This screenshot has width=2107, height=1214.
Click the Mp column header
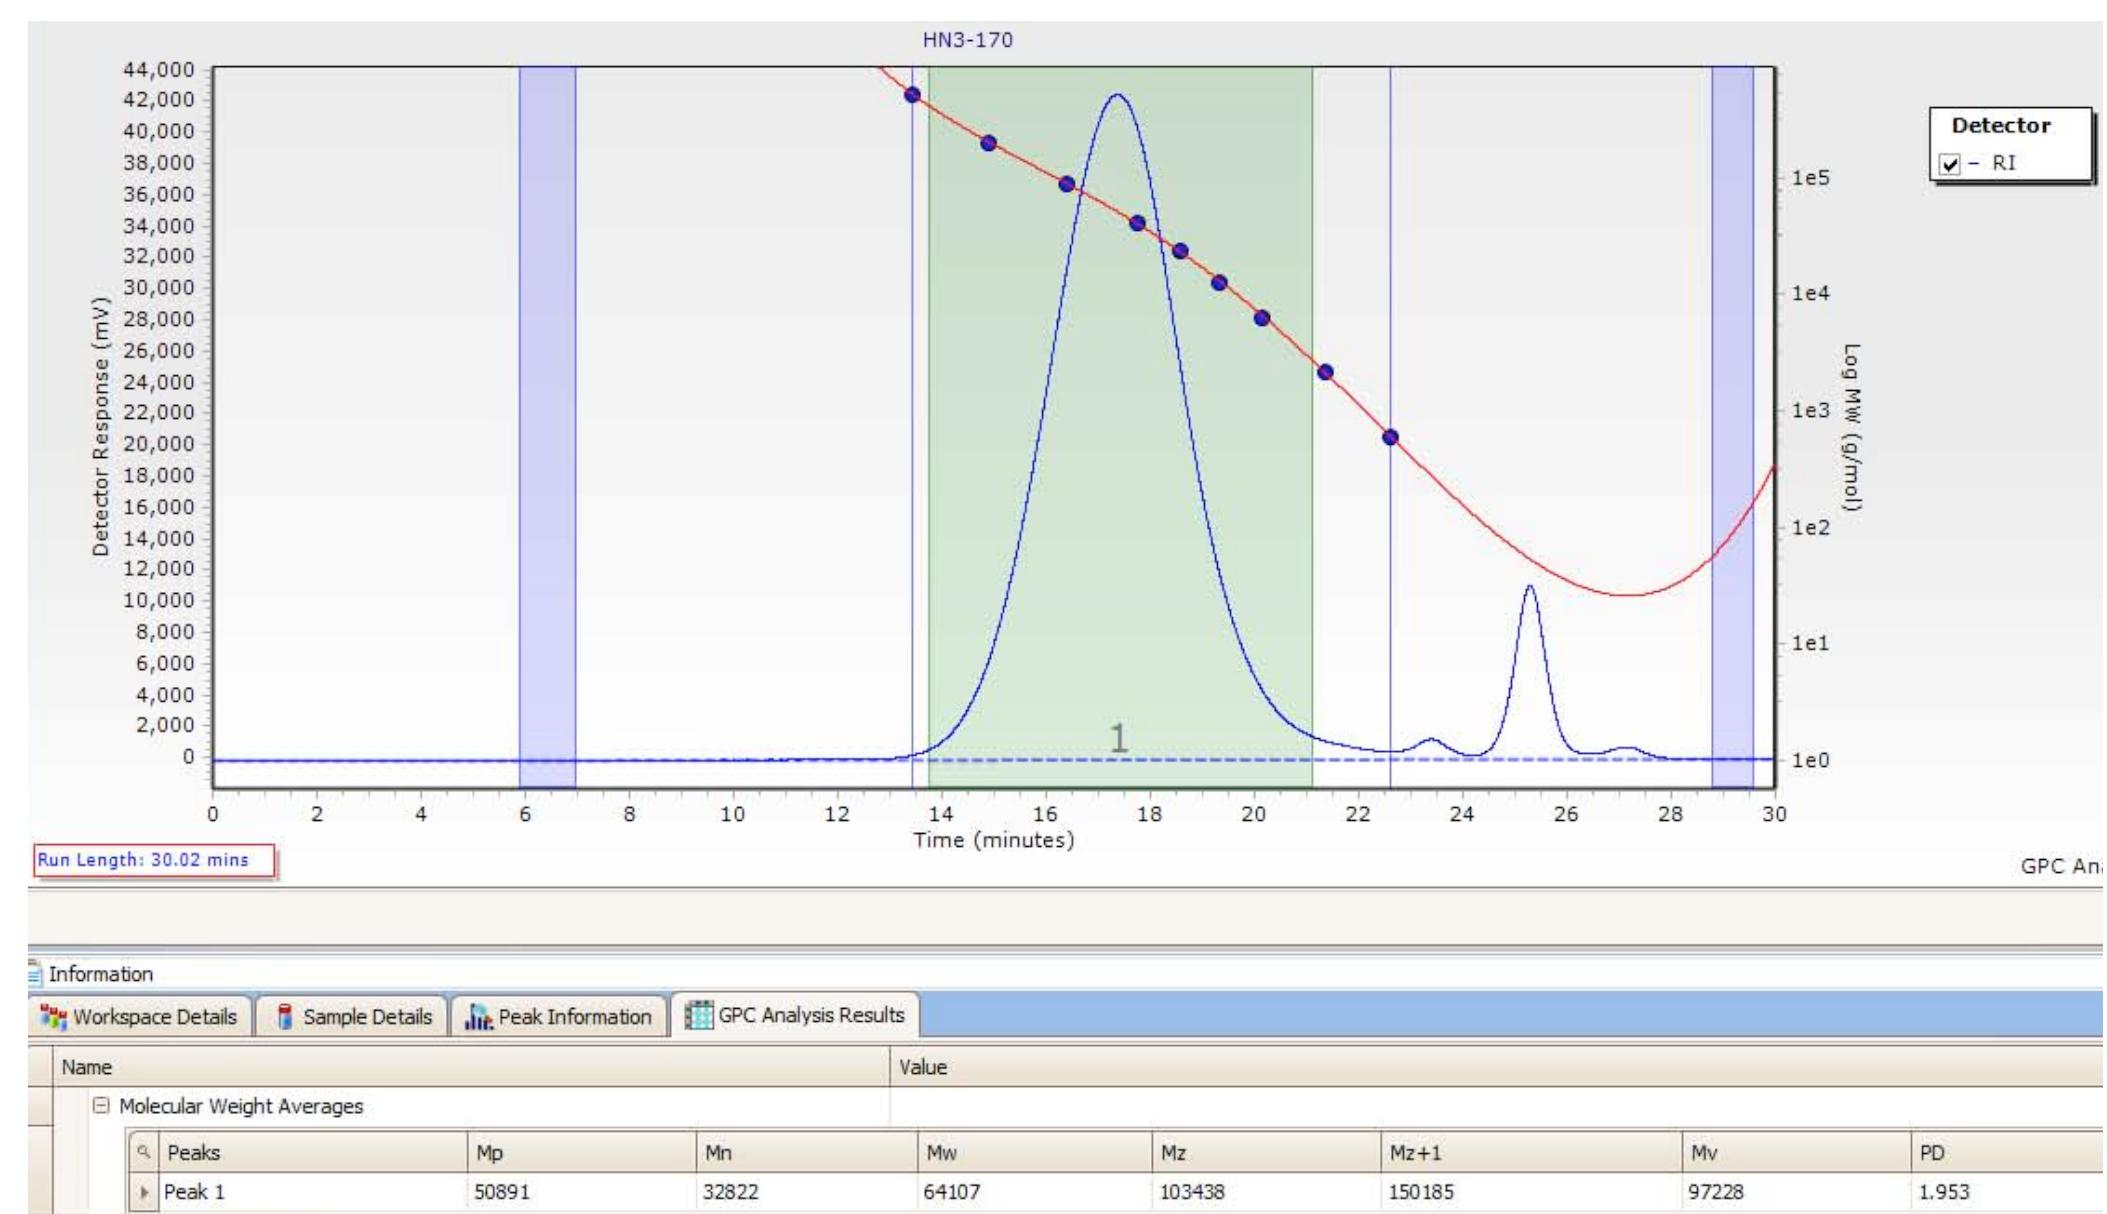[x=580, y=1153]
